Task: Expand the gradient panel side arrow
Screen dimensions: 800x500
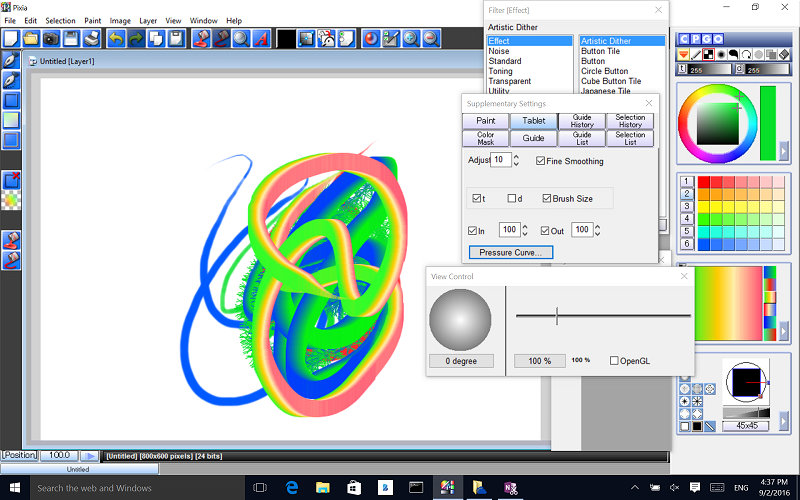Action: [x=784, y=332]
